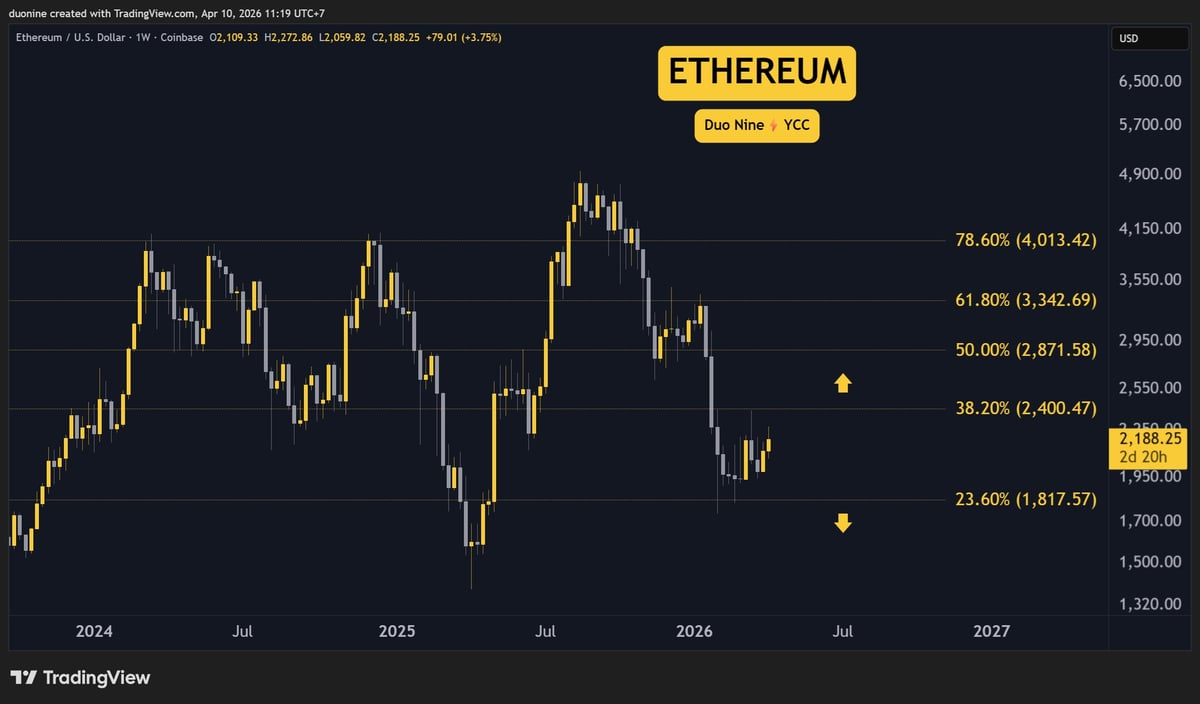Click the yellow up arrow marker

[x=843, y=382]
